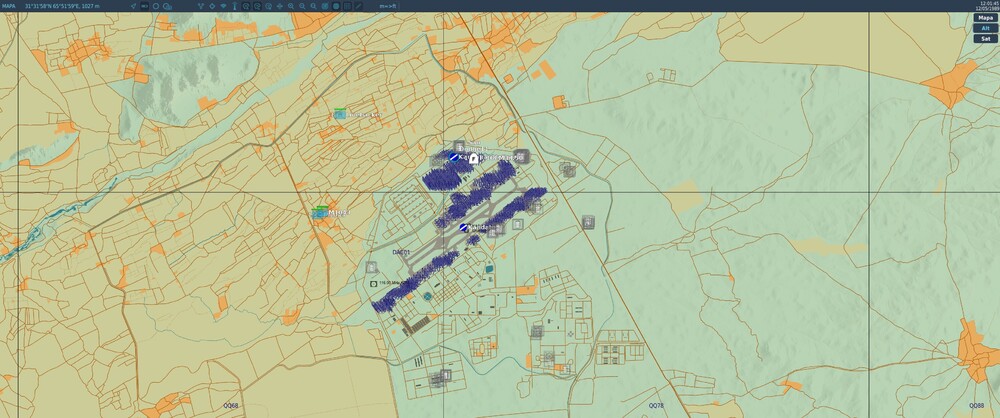
Task: Select the circle drawing tool icon
Action: (x=156, y=6)
